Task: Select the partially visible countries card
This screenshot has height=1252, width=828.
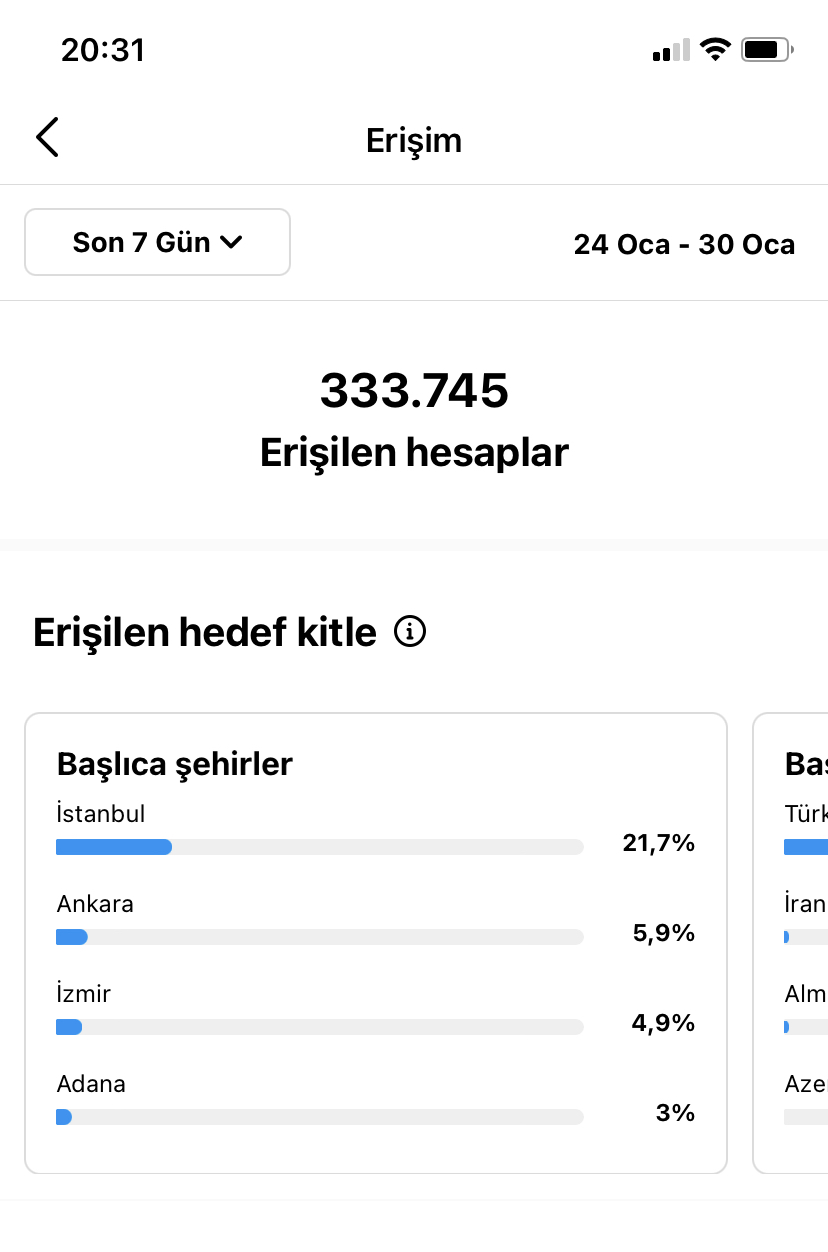Action: click(790, 943)
